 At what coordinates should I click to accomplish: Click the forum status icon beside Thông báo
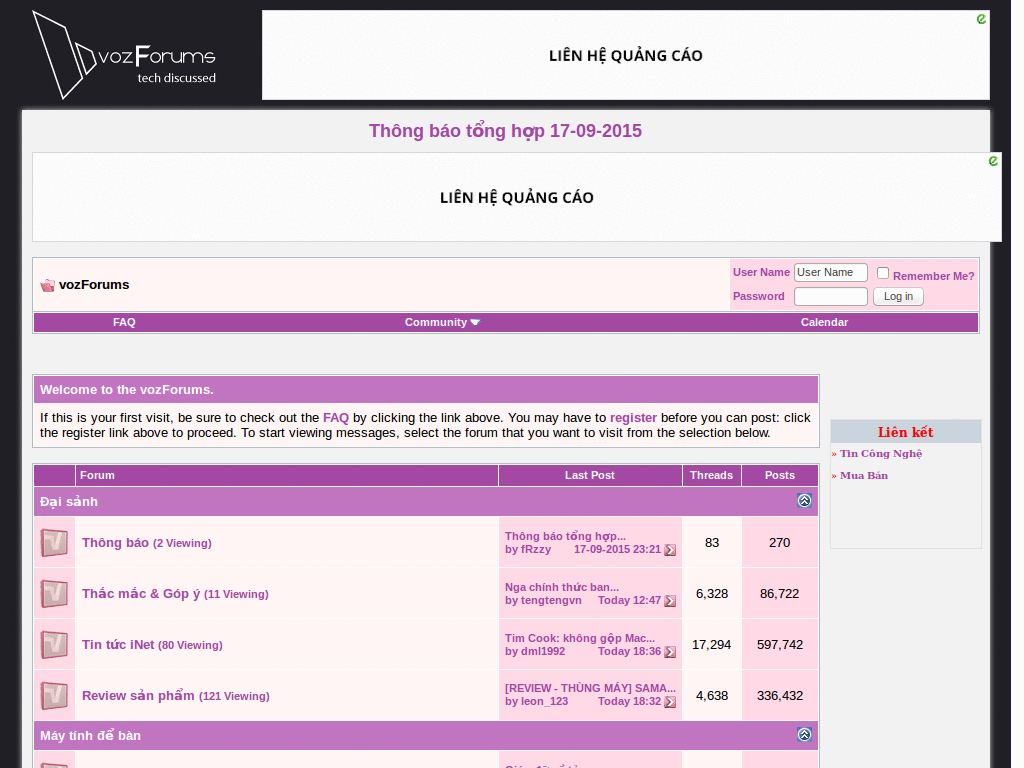pyautogui.click(x=54, y=543)
